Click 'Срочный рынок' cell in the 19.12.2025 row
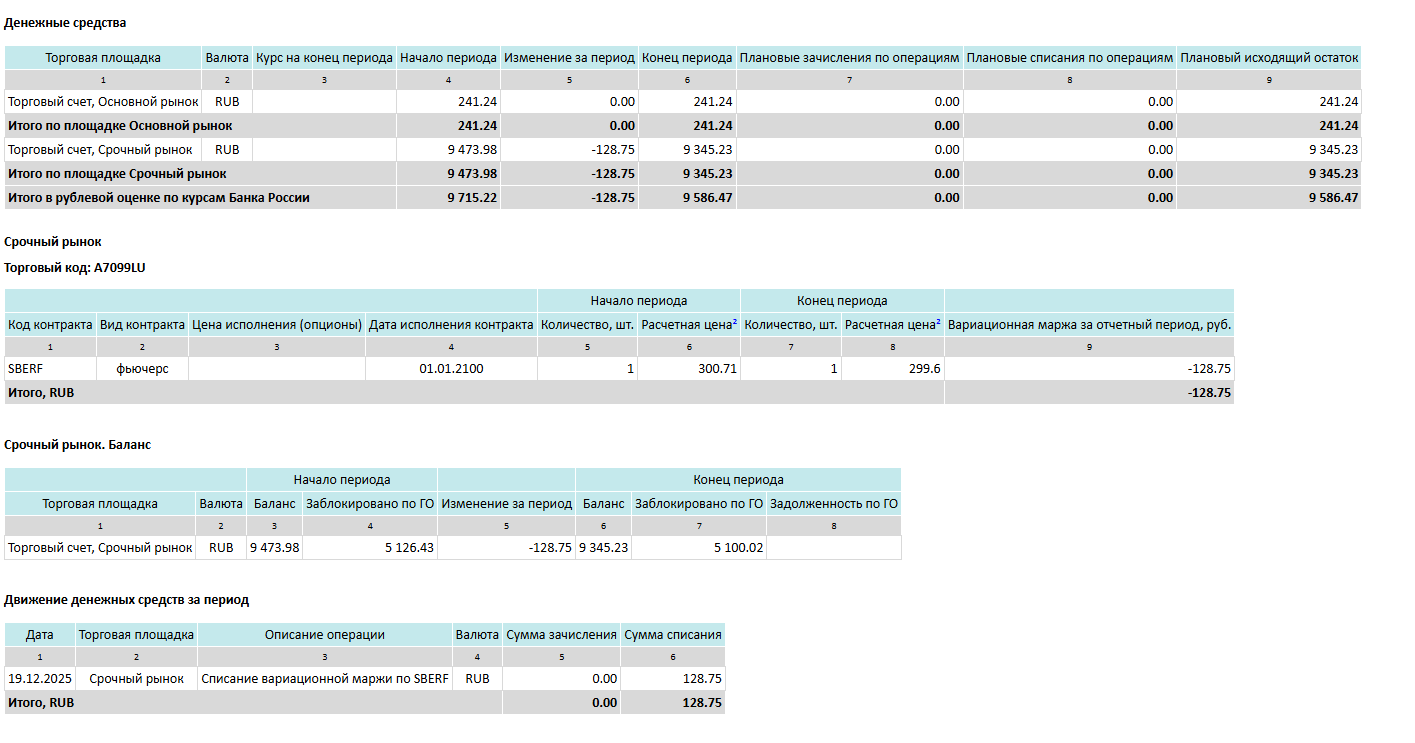Viewport: 1415px width, 743px height. [x=136, y=679]
